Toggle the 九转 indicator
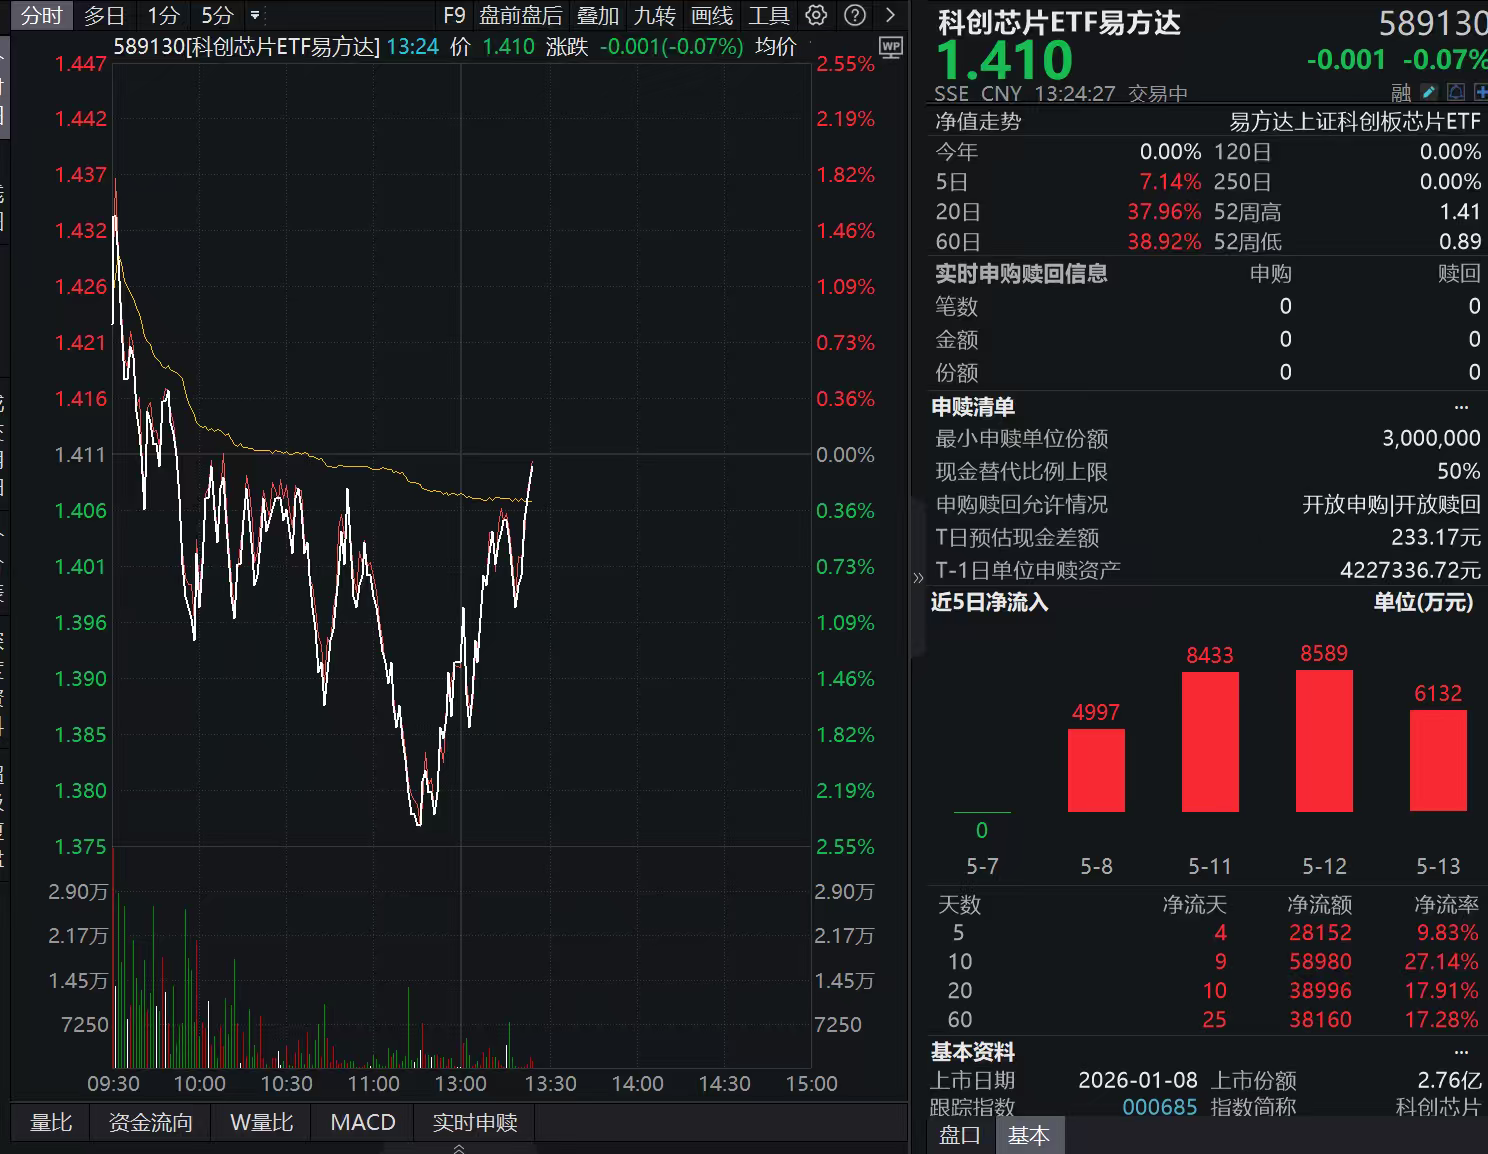Screen dimensions: 1488x1154 (655, 16)
